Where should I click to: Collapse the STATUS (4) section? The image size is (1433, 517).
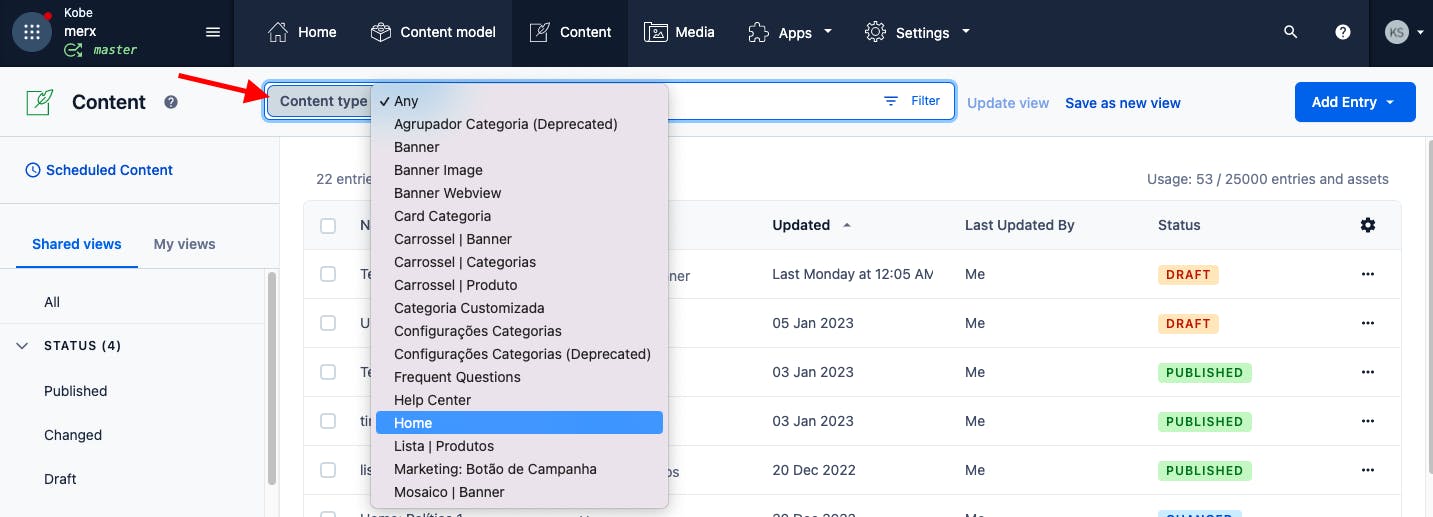point(23,346)
